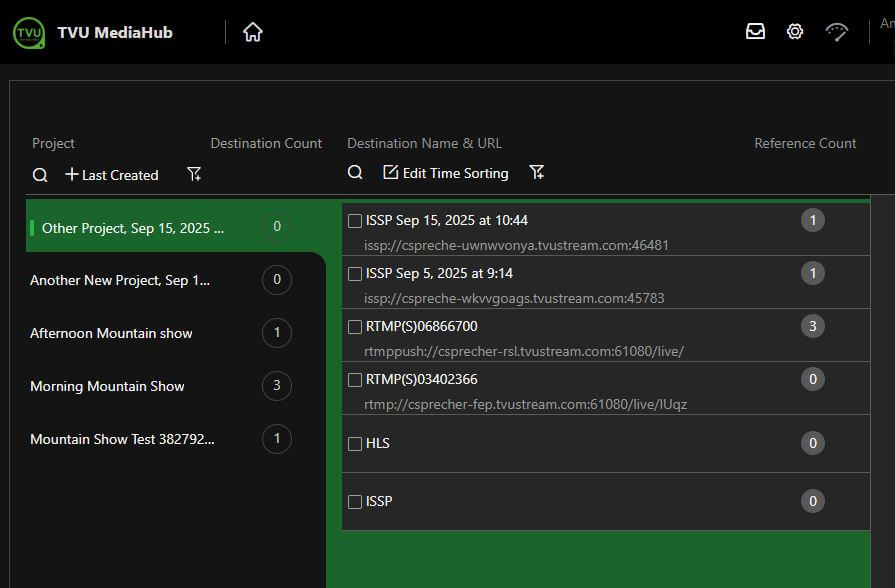This screenshot has width=895, height=588.
Task: Search projects with the magnifier icon
Action: click(x=40, y=175)
